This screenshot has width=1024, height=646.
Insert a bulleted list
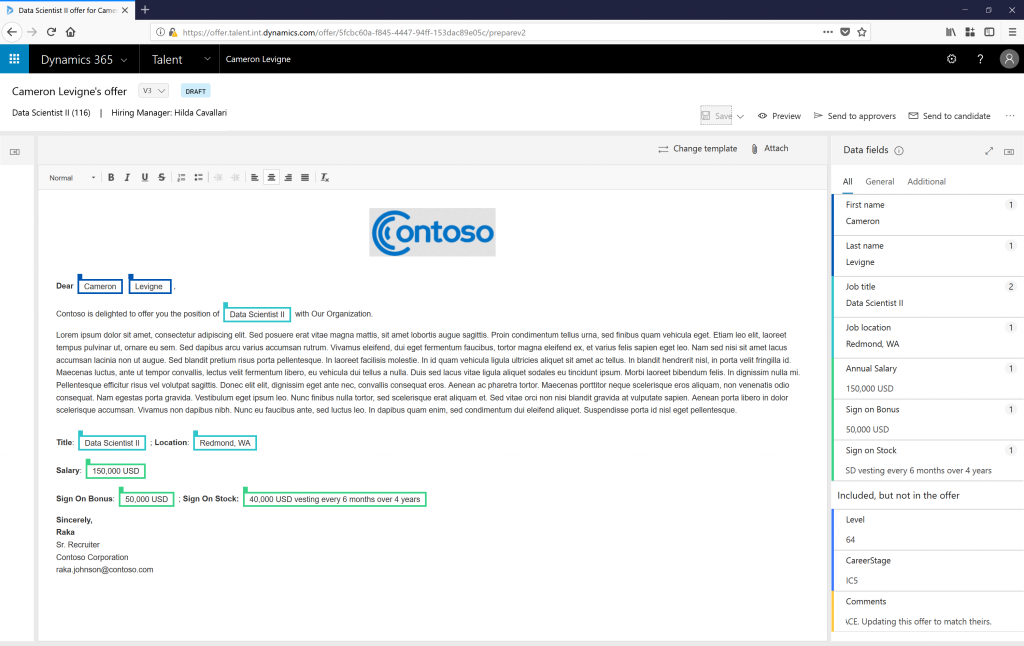(x=198, y=178)
